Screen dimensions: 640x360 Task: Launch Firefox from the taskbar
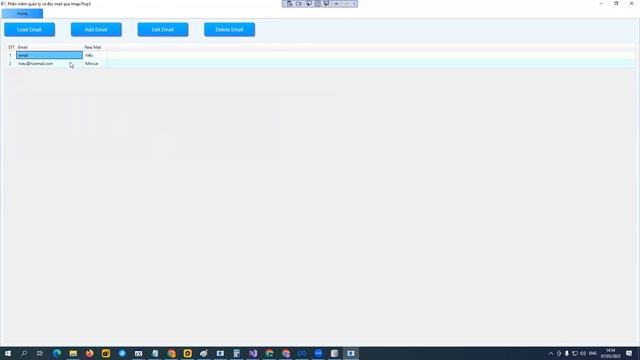(89, 353)
